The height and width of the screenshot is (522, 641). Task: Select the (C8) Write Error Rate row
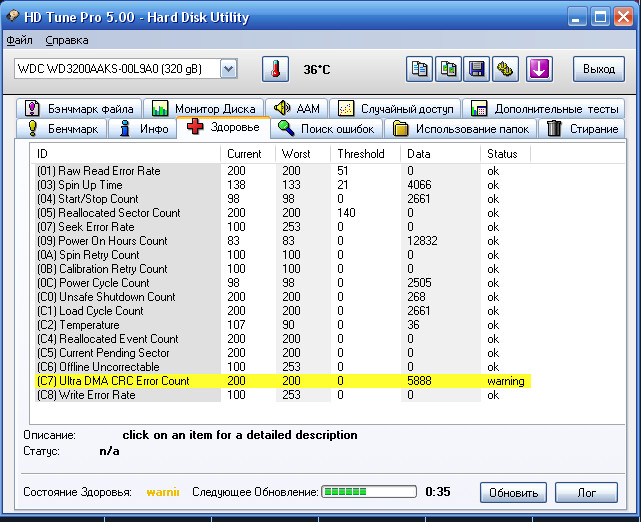coord(283,395)
